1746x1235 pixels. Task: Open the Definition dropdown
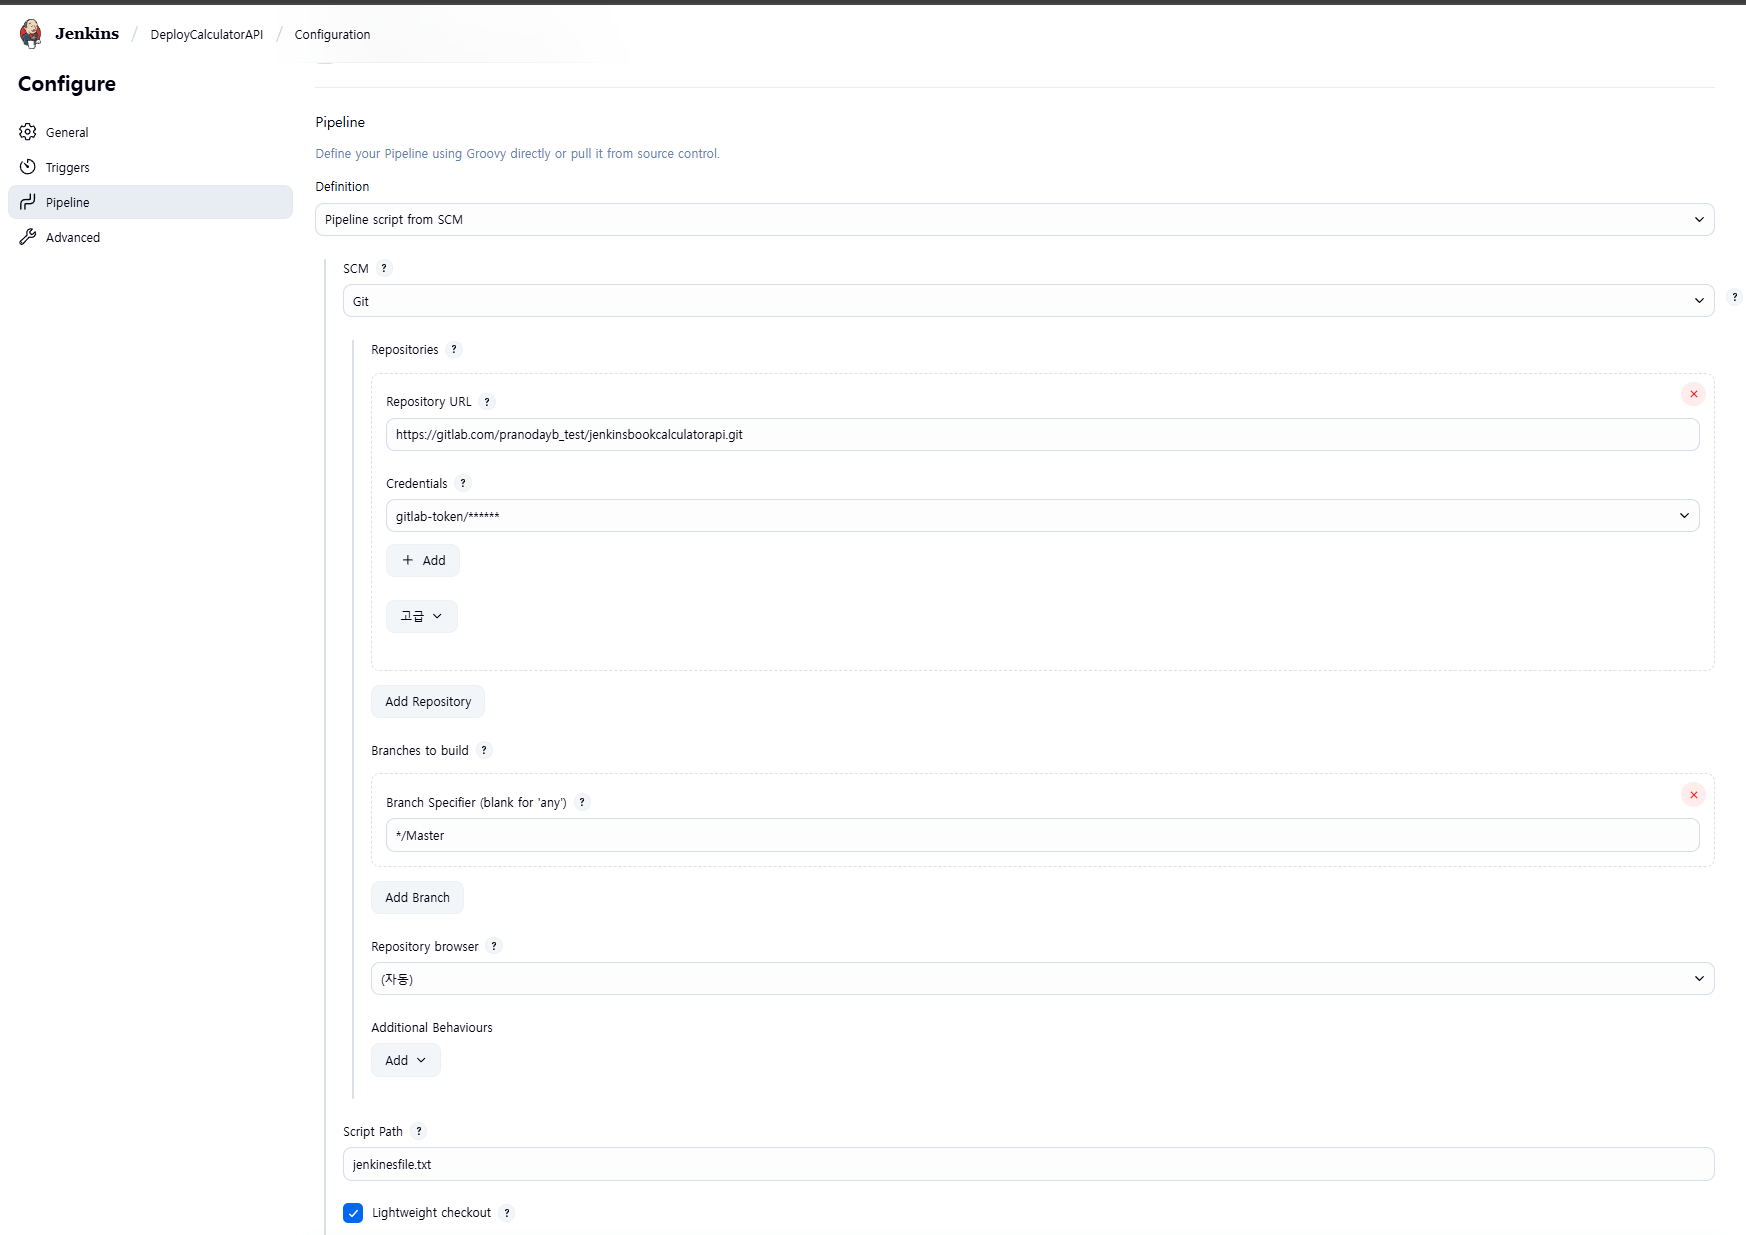click(1014, 220)
